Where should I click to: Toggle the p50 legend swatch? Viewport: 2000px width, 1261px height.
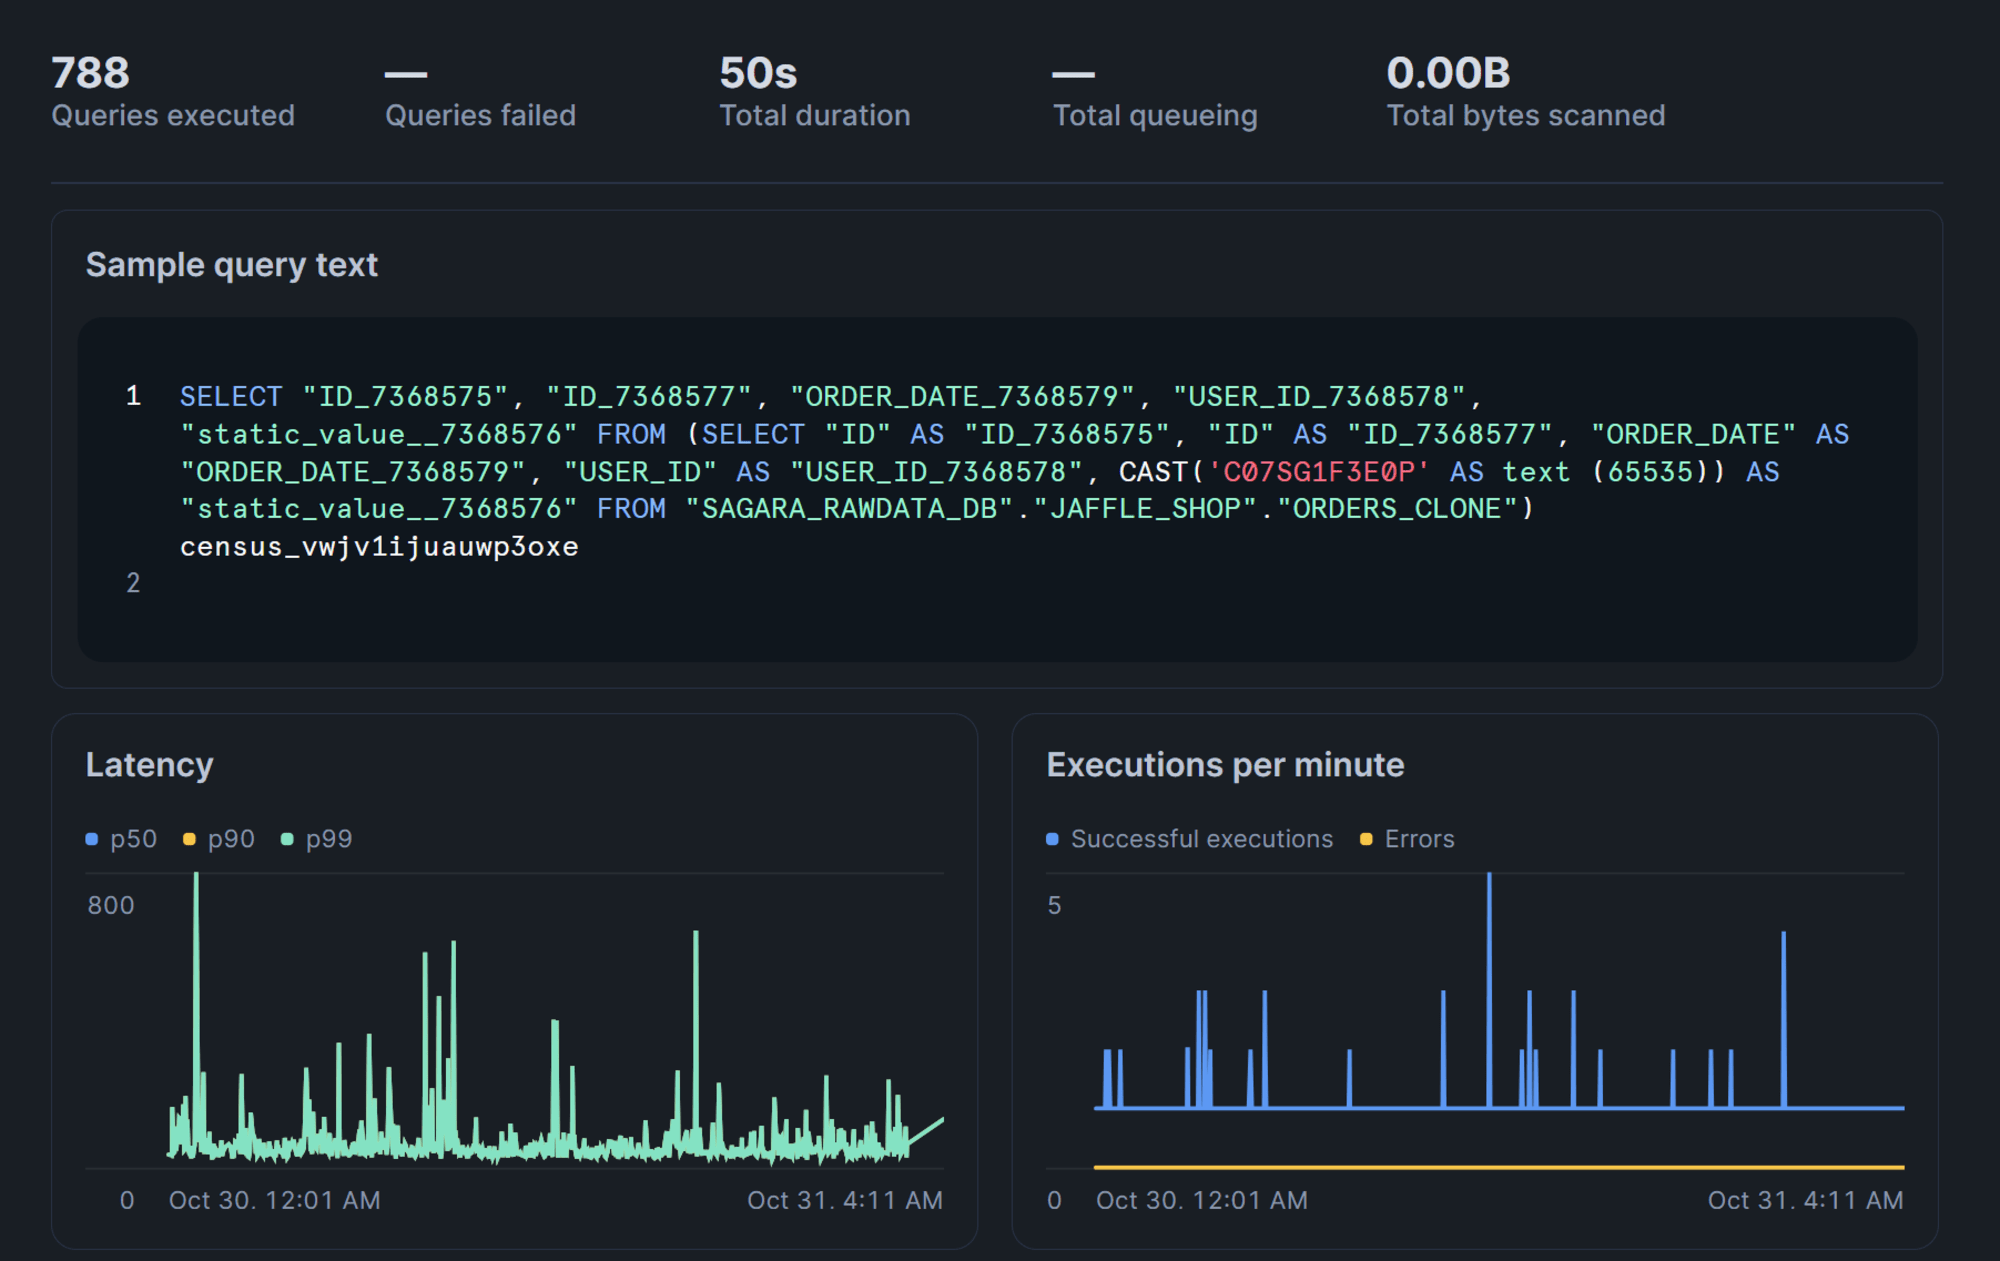(x=92, y=839)
